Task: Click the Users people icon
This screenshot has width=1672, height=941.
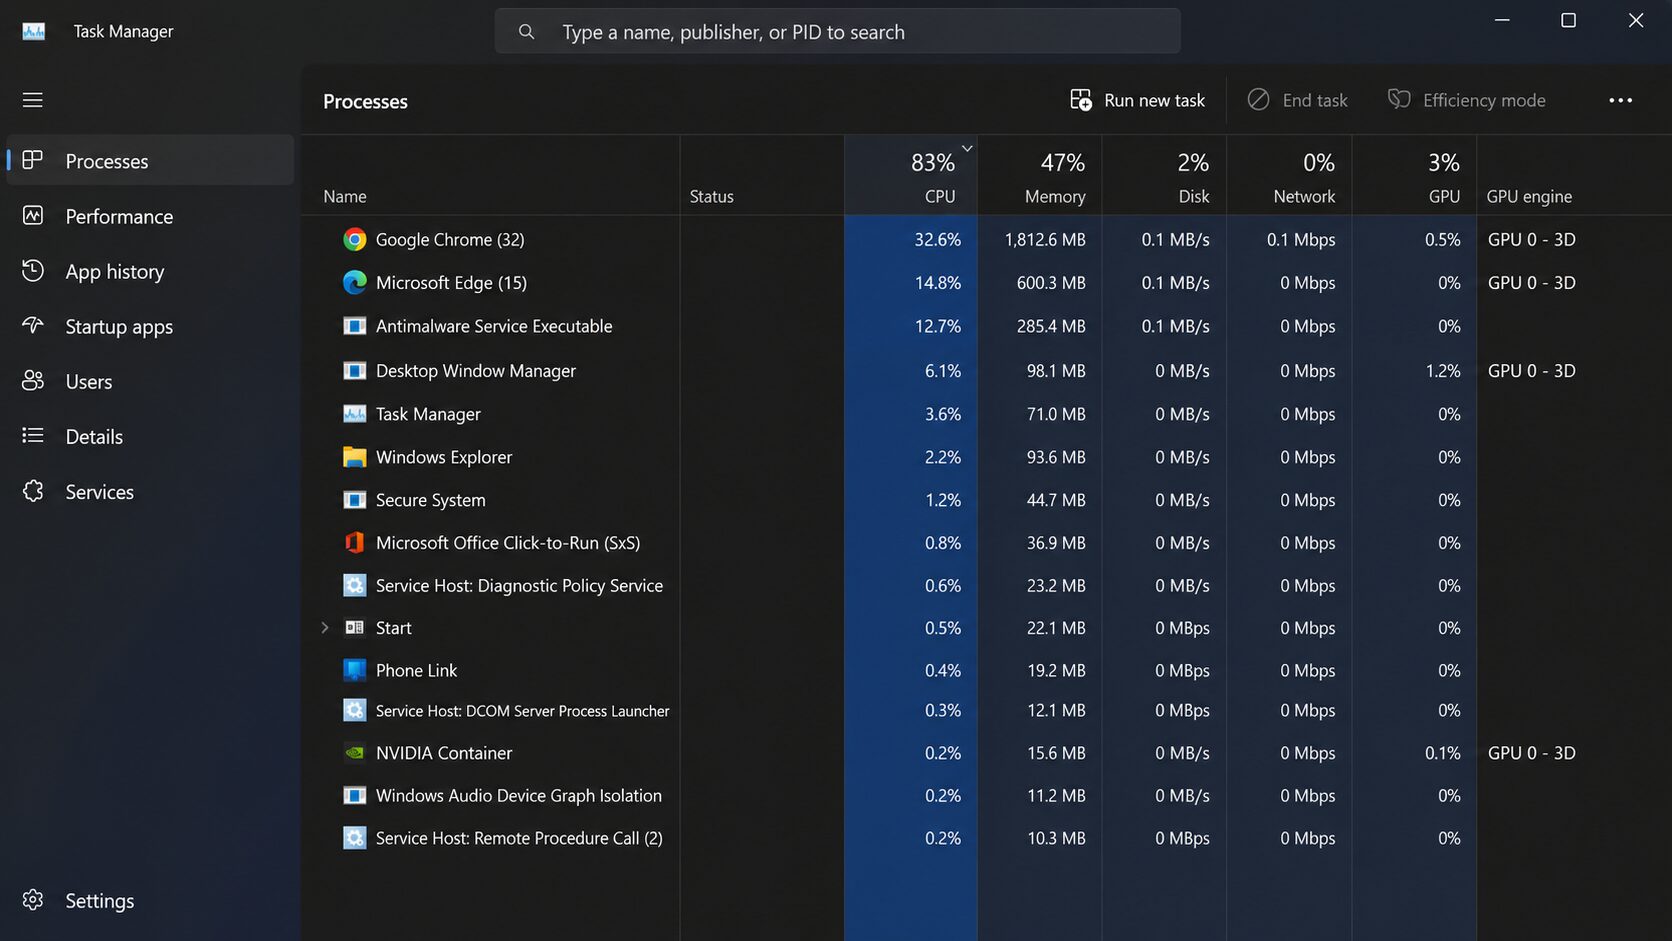Action: click(x=33, y=380)
